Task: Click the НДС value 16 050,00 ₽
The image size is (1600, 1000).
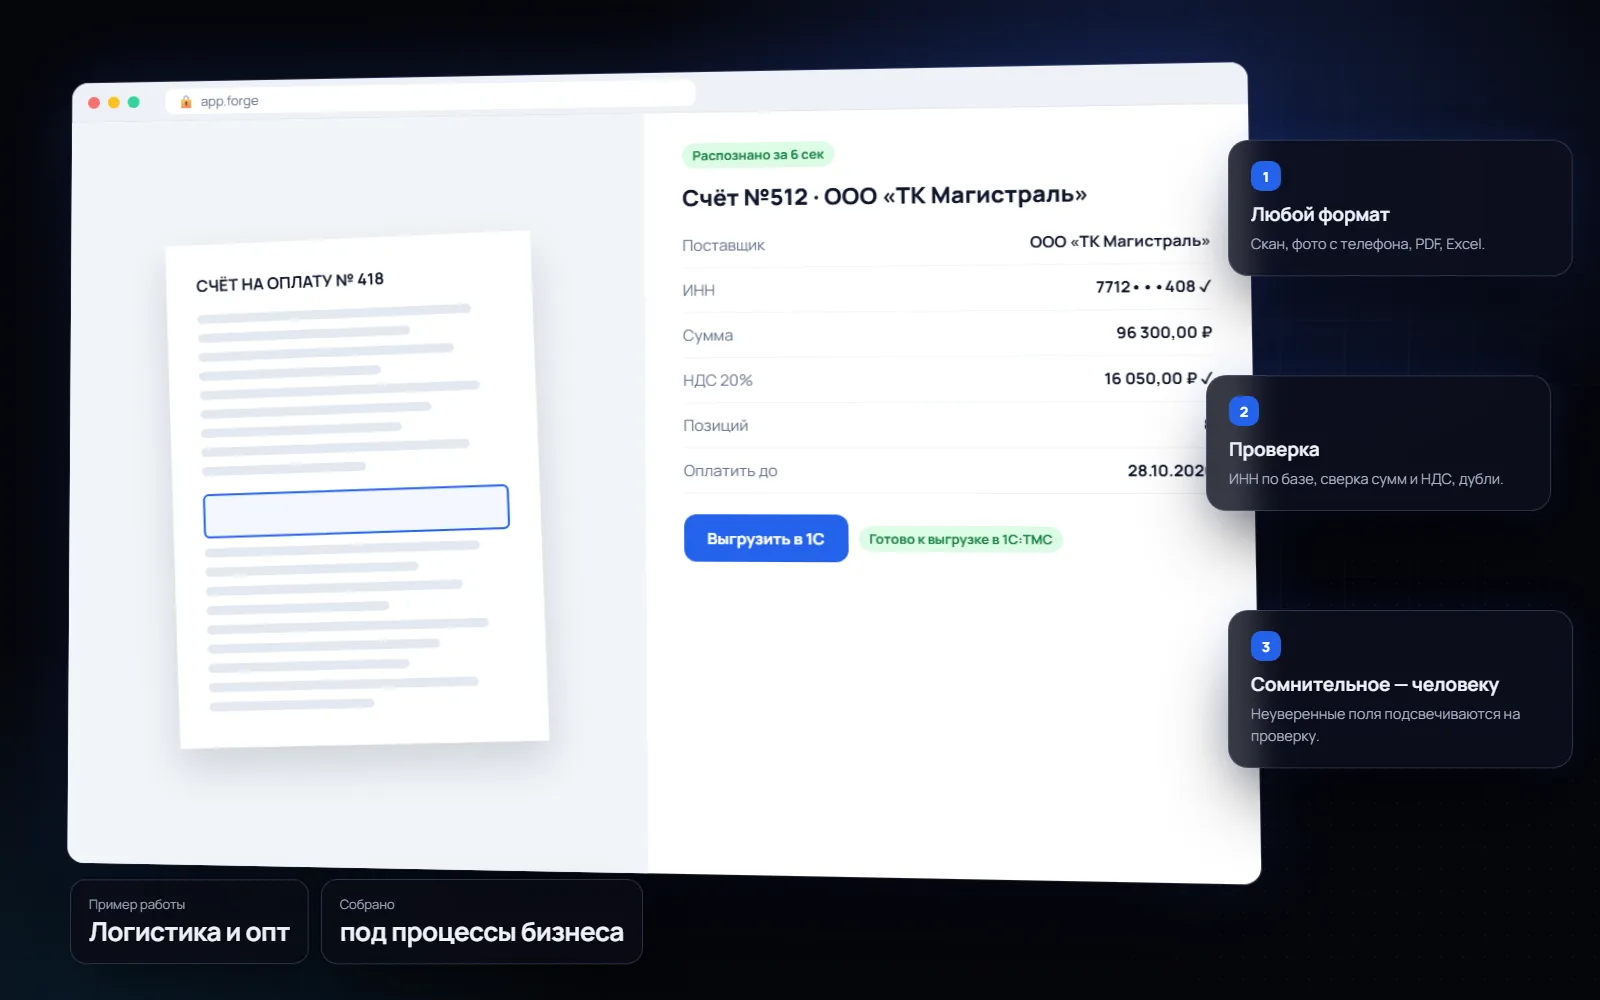Action: pos(1158,378)
